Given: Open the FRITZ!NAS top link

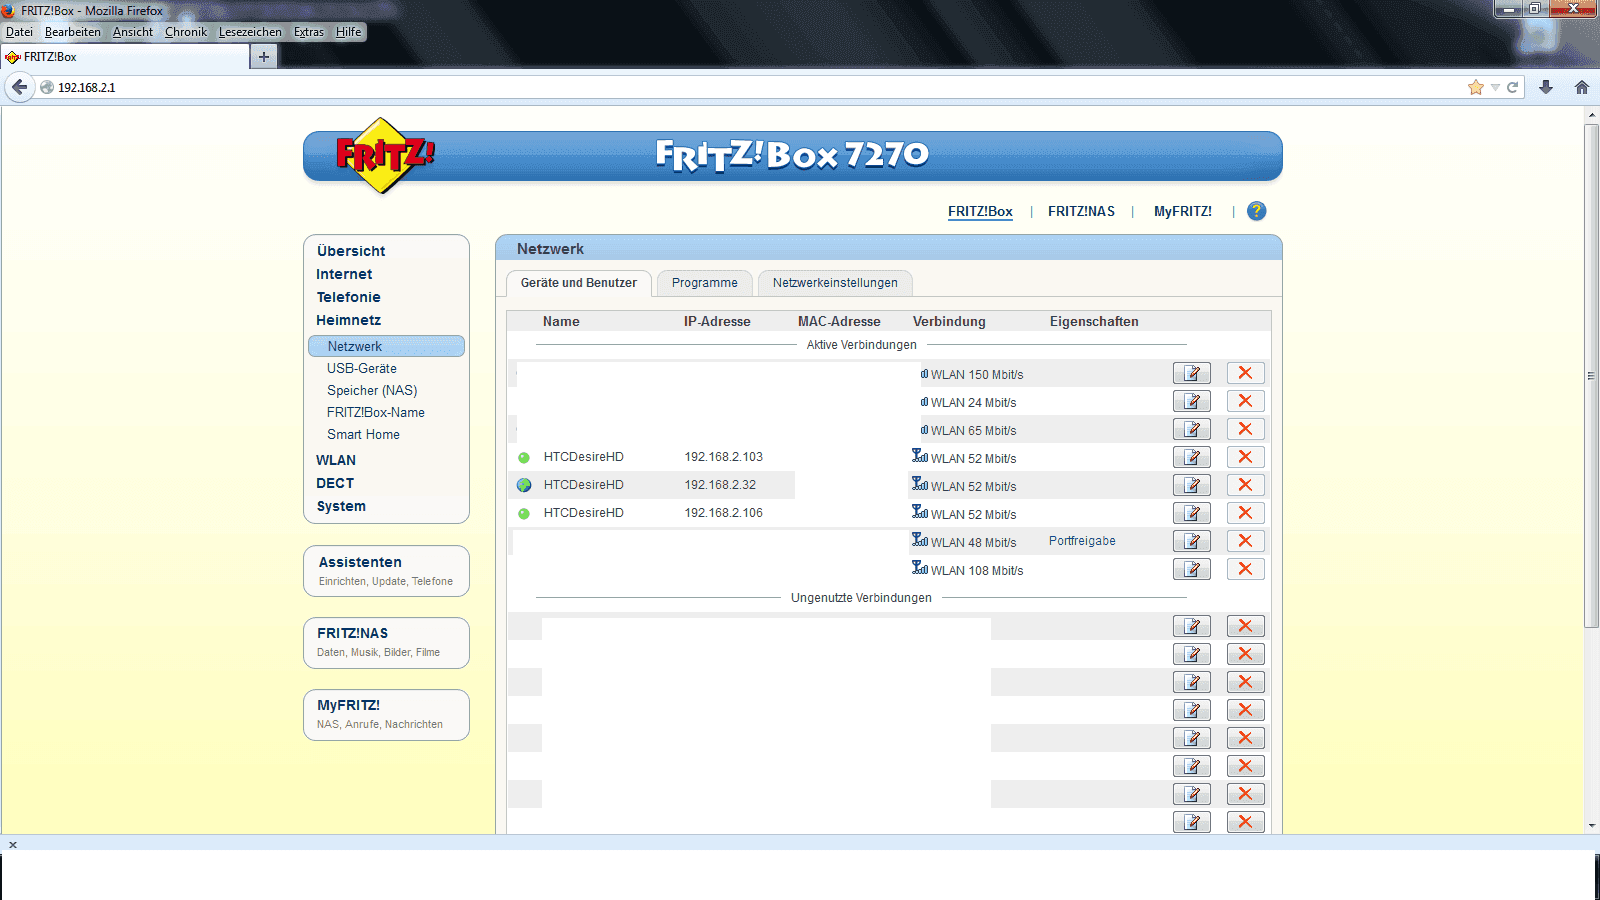Looking at the screenshot, I should click(x=1081, y=211).
